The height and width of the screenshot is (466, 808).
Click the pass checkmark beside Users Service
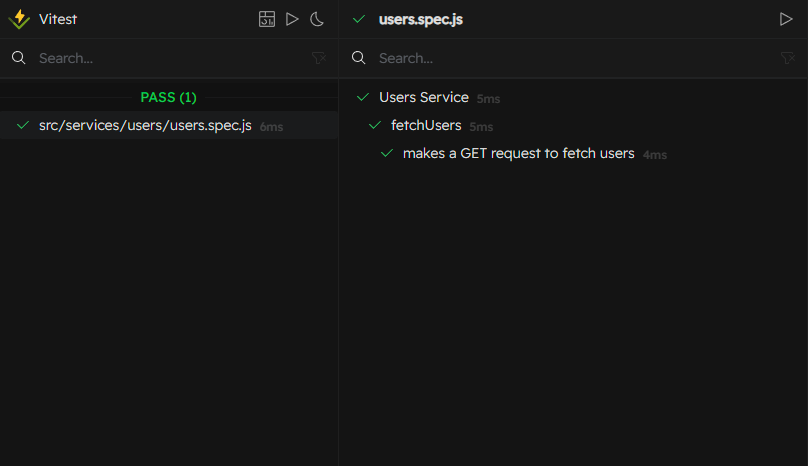[362, 97]
